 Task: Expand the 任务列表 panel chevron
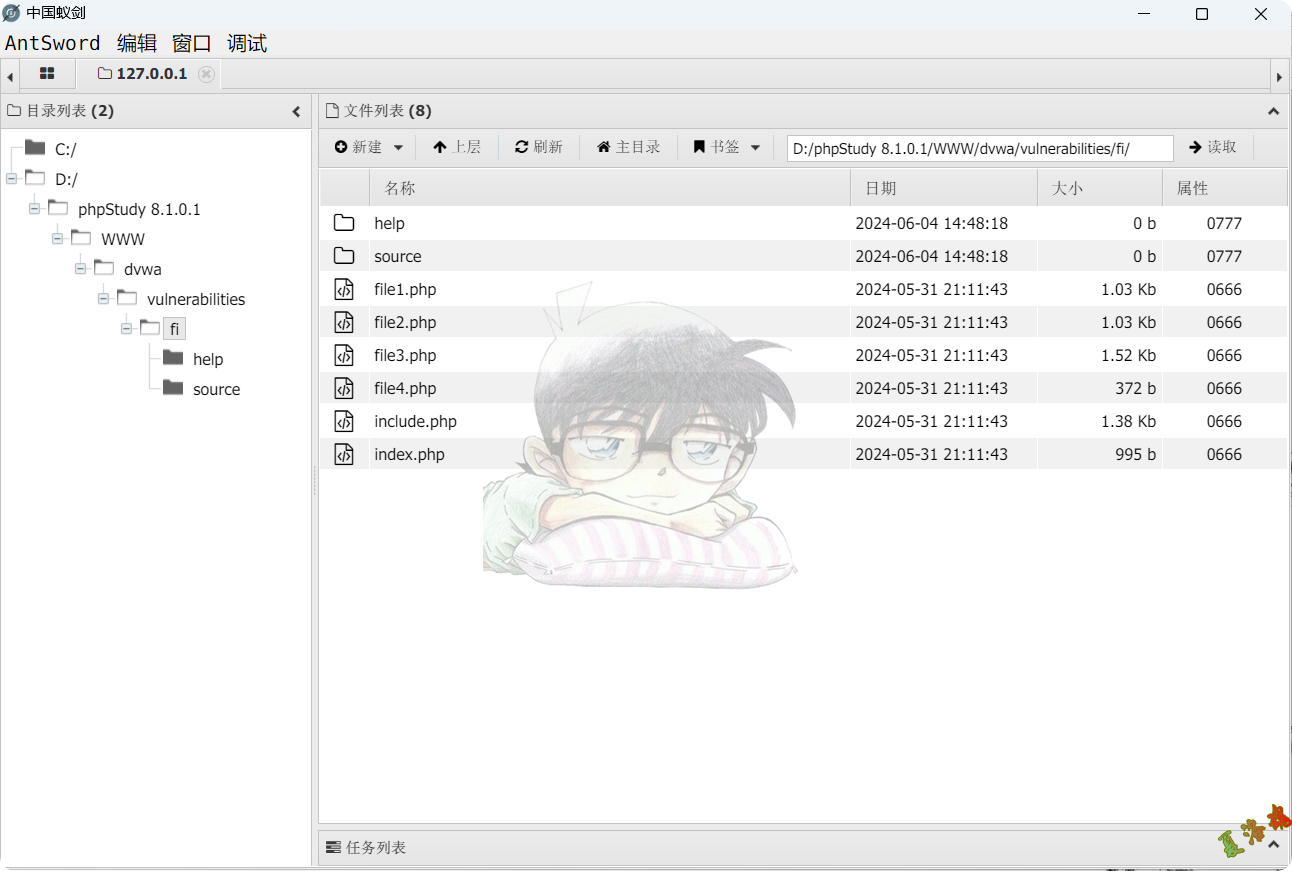tap(1274, 845)
